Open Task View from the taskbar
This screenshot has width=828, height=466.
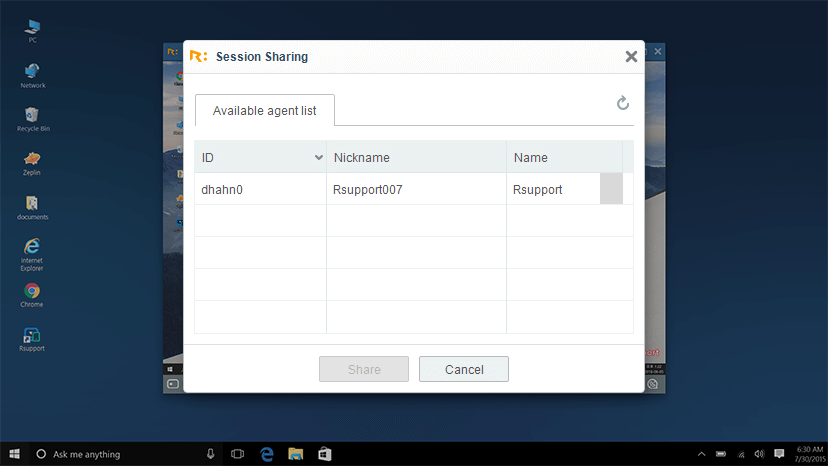coord(238,454)
